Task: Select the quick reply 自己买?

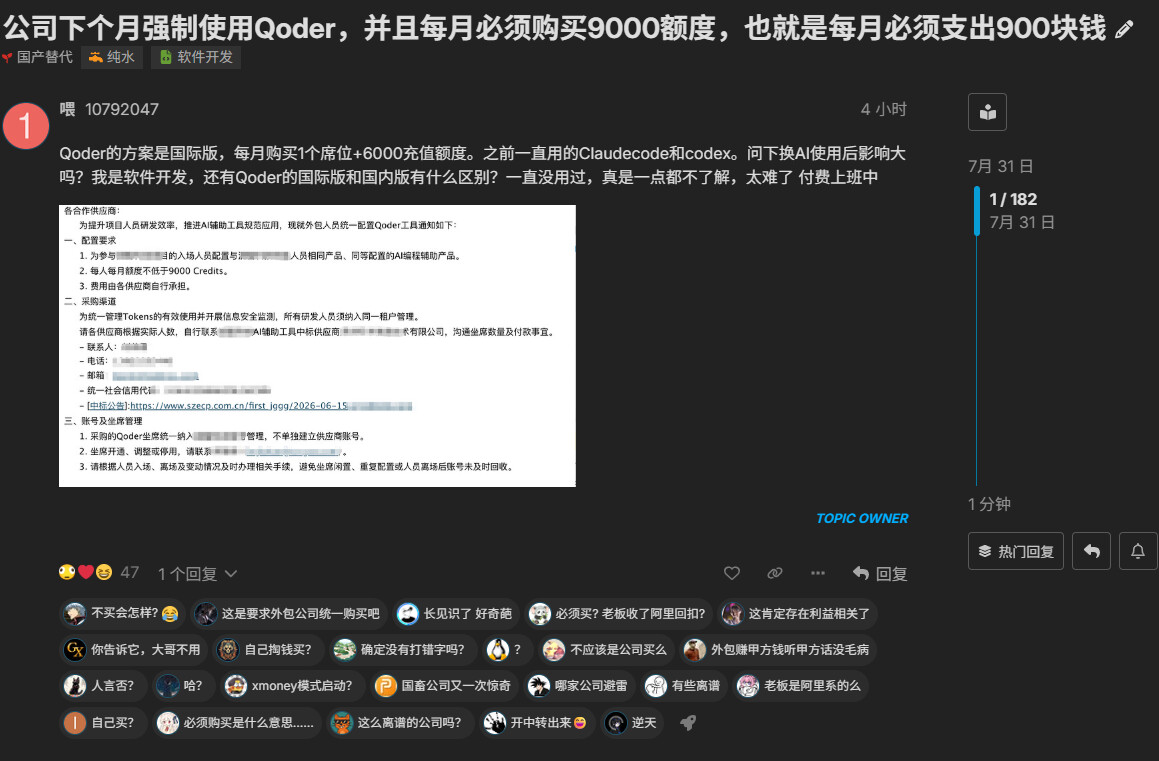Action: [x=103, y=723]
